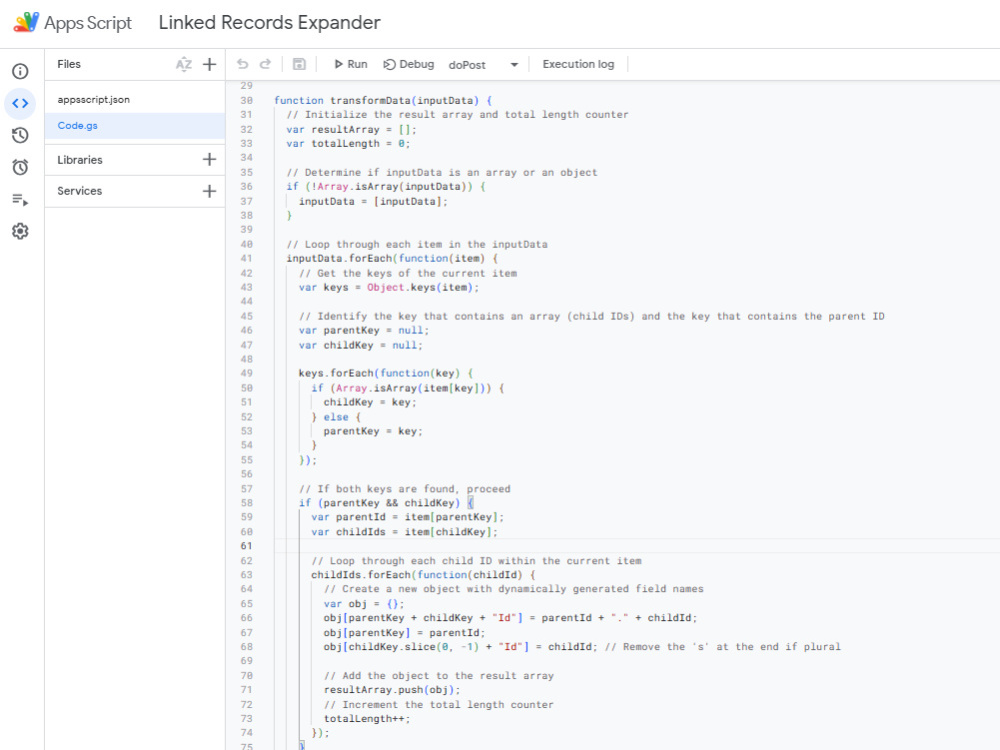Open the project Overview panel
The image size is (1000, 750).
tap(20, 71)
